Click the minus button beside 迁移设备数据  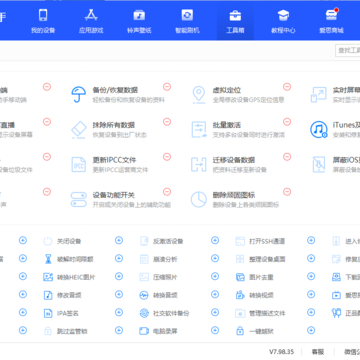coord(287,157)
